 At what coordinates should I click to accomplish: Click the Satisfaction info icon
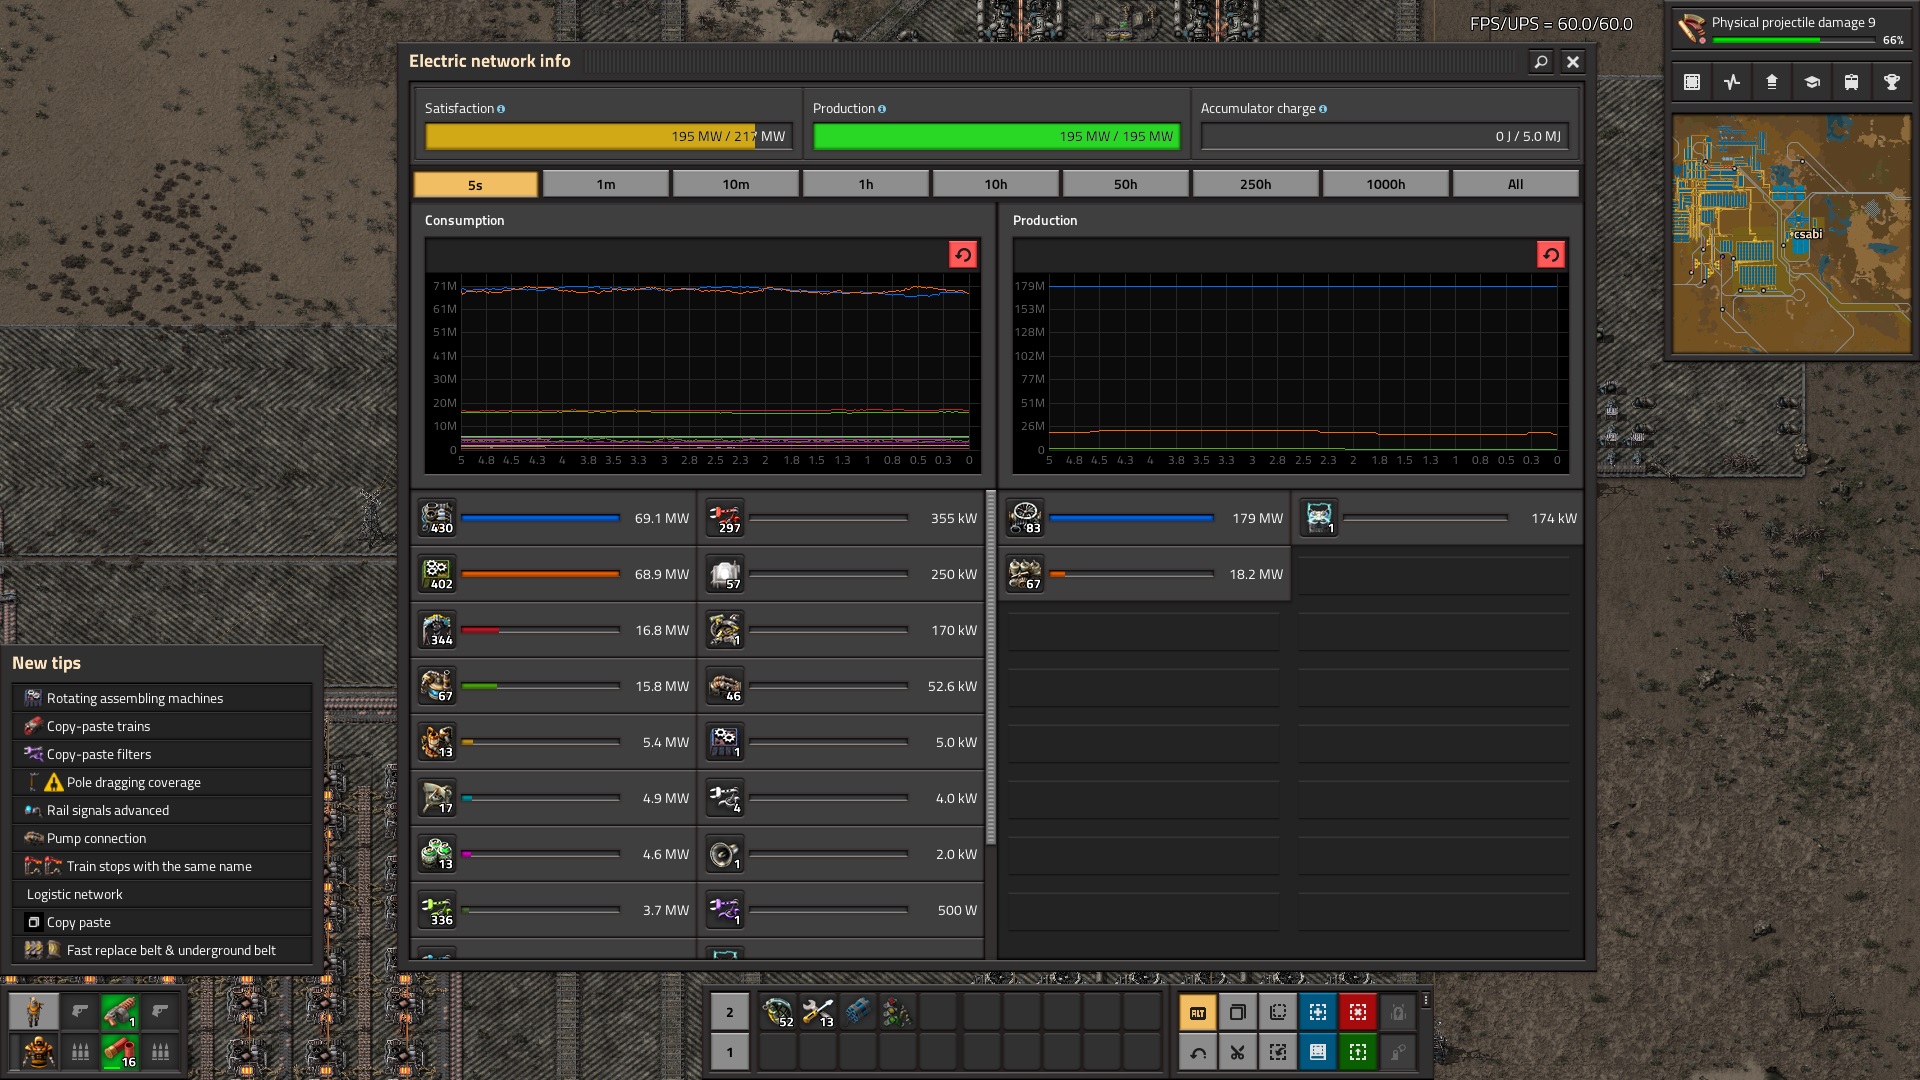[x=501, y=109]
